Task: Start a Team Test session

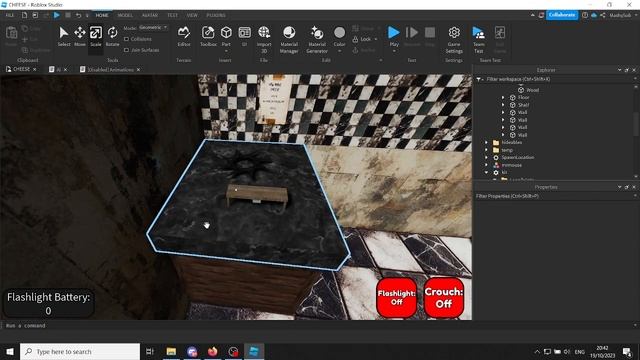Action: pos(478,39)
